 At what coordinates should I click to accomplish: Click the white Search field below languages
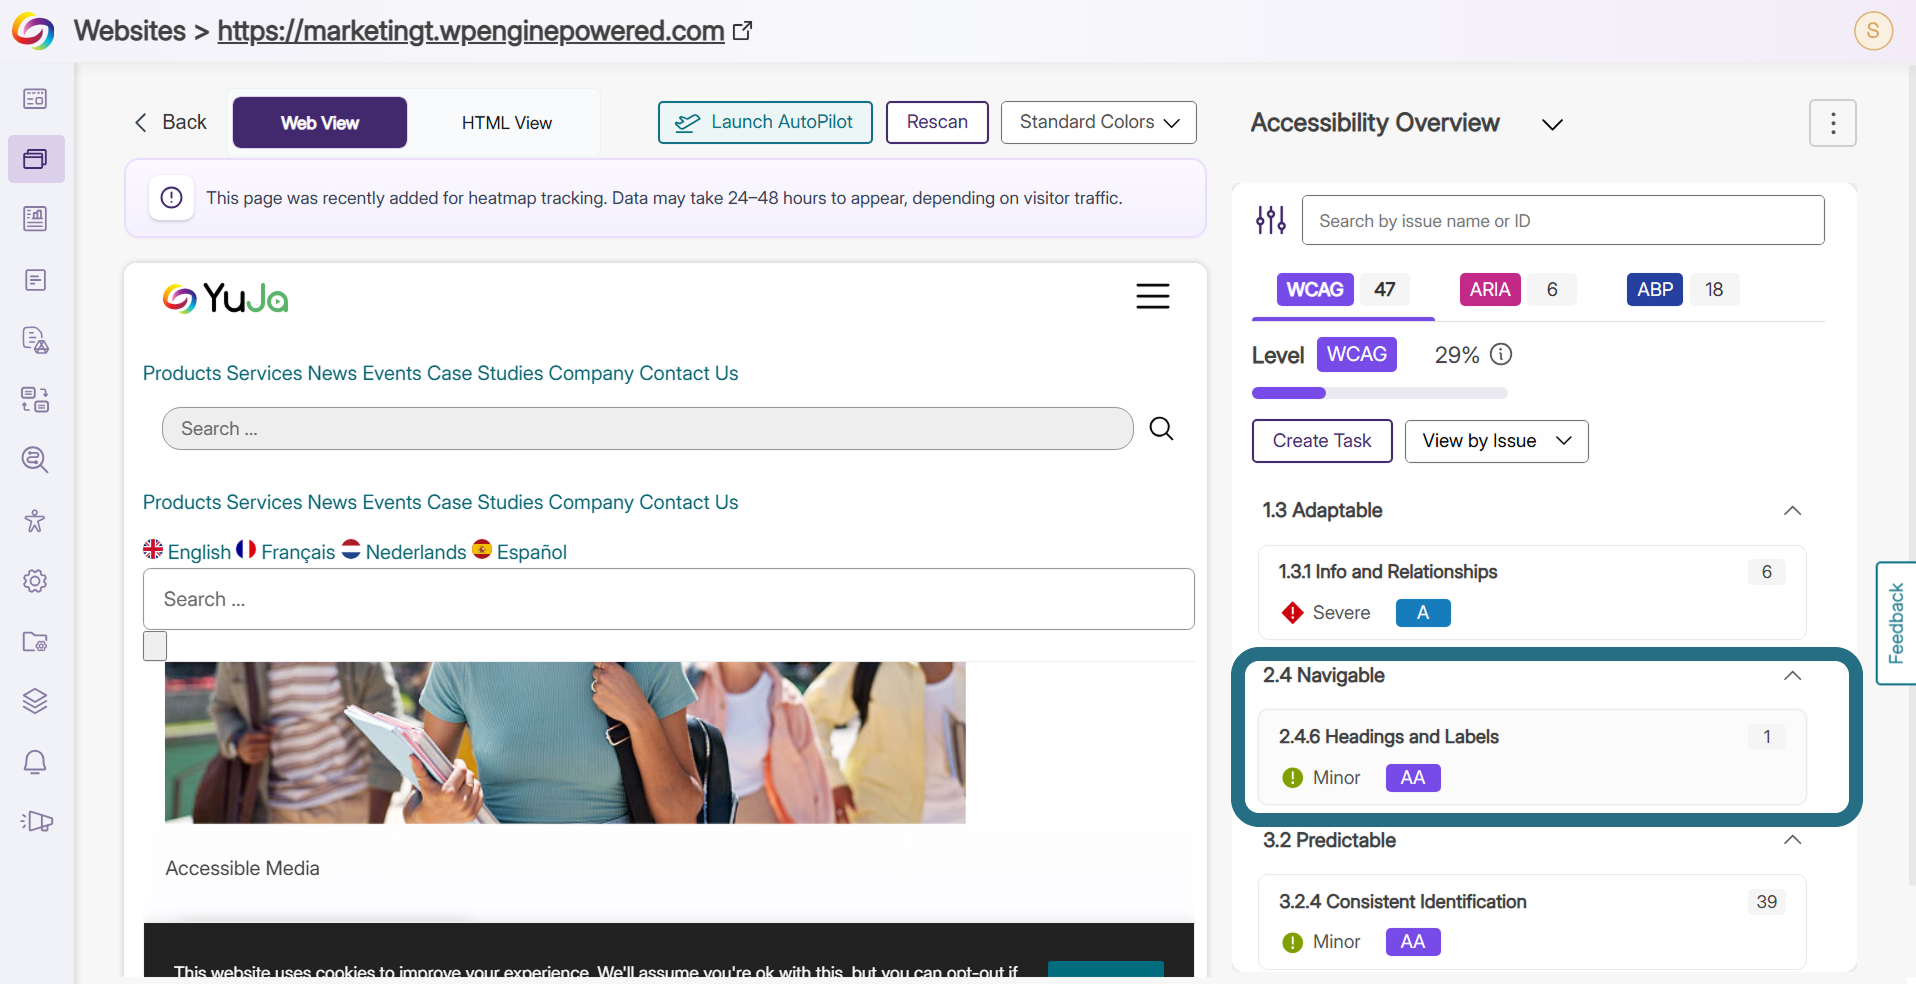click(669, 599)
